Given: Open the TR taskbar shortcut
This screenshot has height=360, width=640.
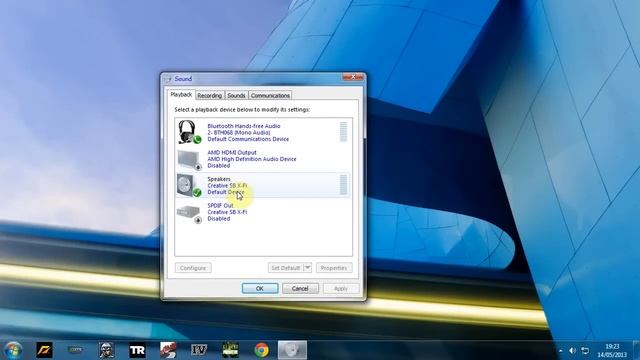Looking at the screenshot, I should coord(137,350).
